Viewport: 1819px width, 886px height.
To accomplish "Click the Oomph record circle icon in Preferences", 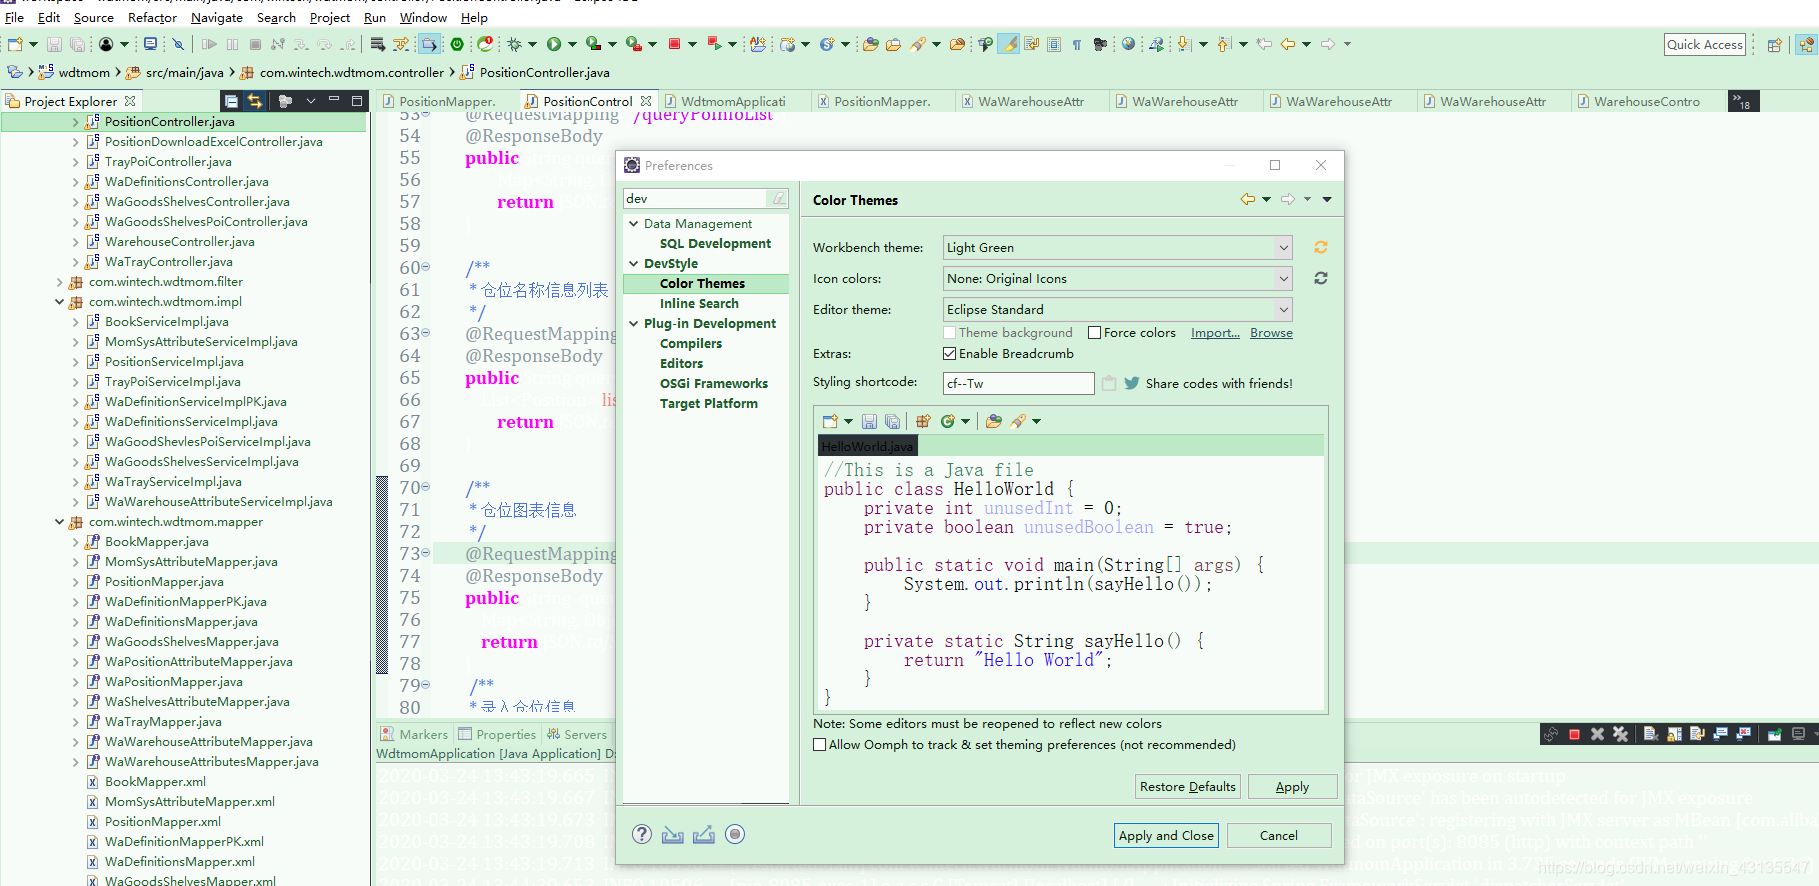I will coord(735,834).
